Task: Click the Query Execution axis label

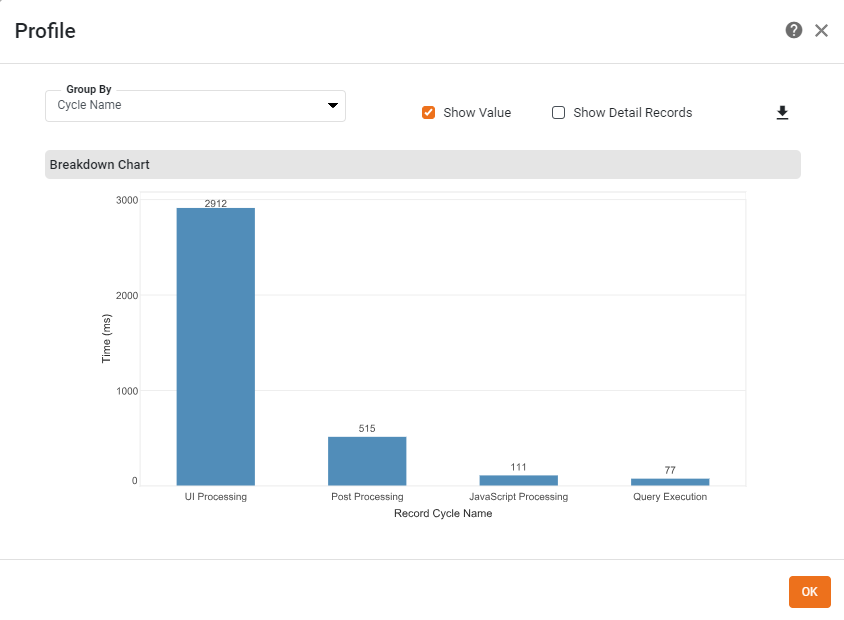Action: pos(669,497)
